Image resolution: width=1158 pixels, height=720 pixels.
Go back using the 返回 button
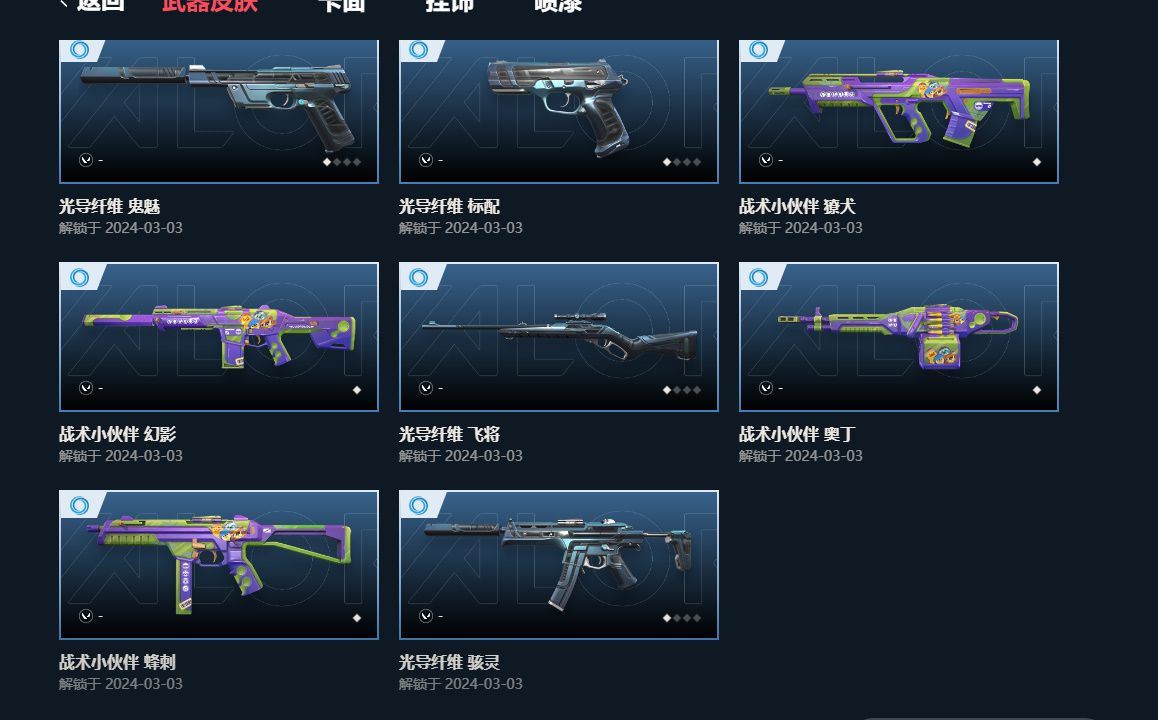click(x=92, y=4)
